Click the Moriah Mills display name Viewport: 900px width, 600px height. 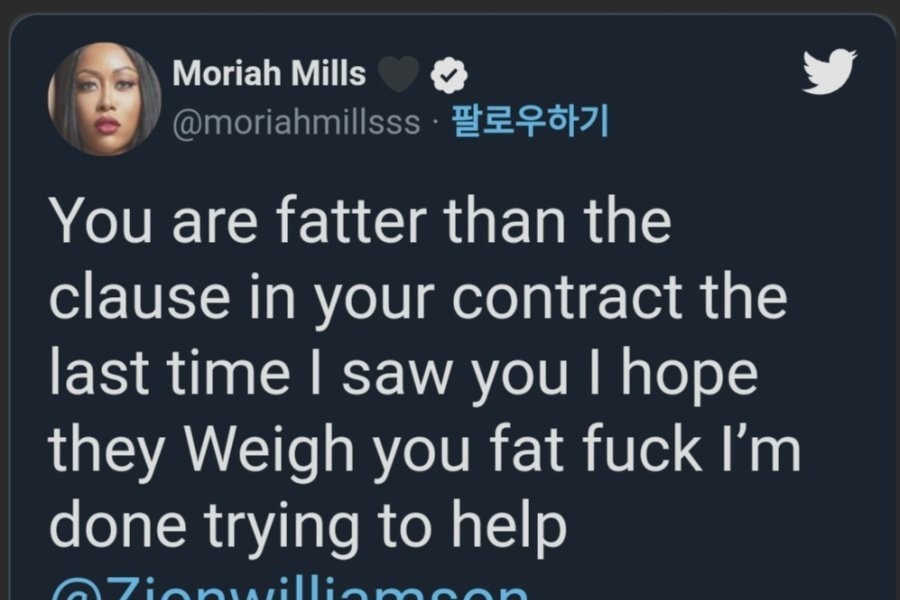pos(269,73)
